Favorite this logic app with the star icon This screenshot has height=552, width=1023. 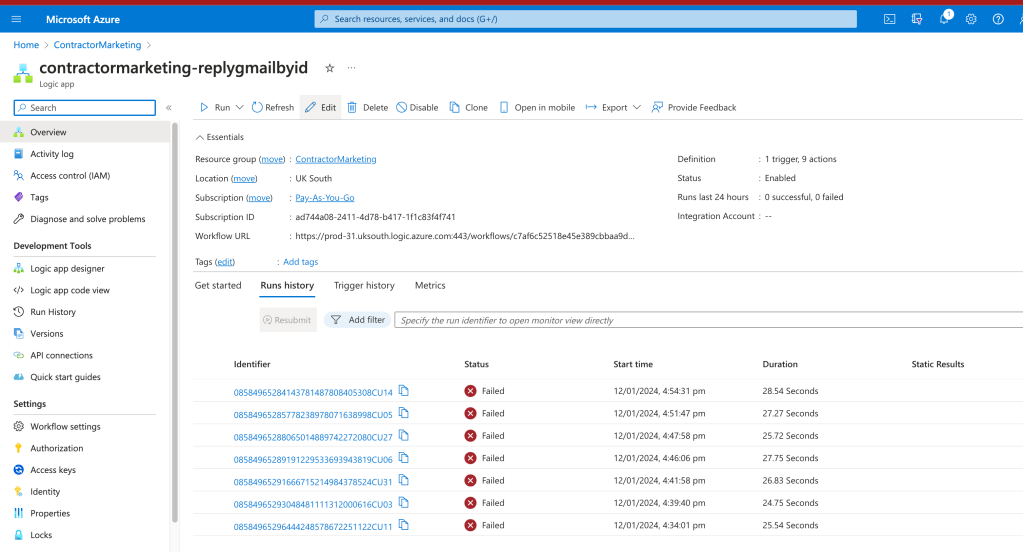click(x=329, y=68)
